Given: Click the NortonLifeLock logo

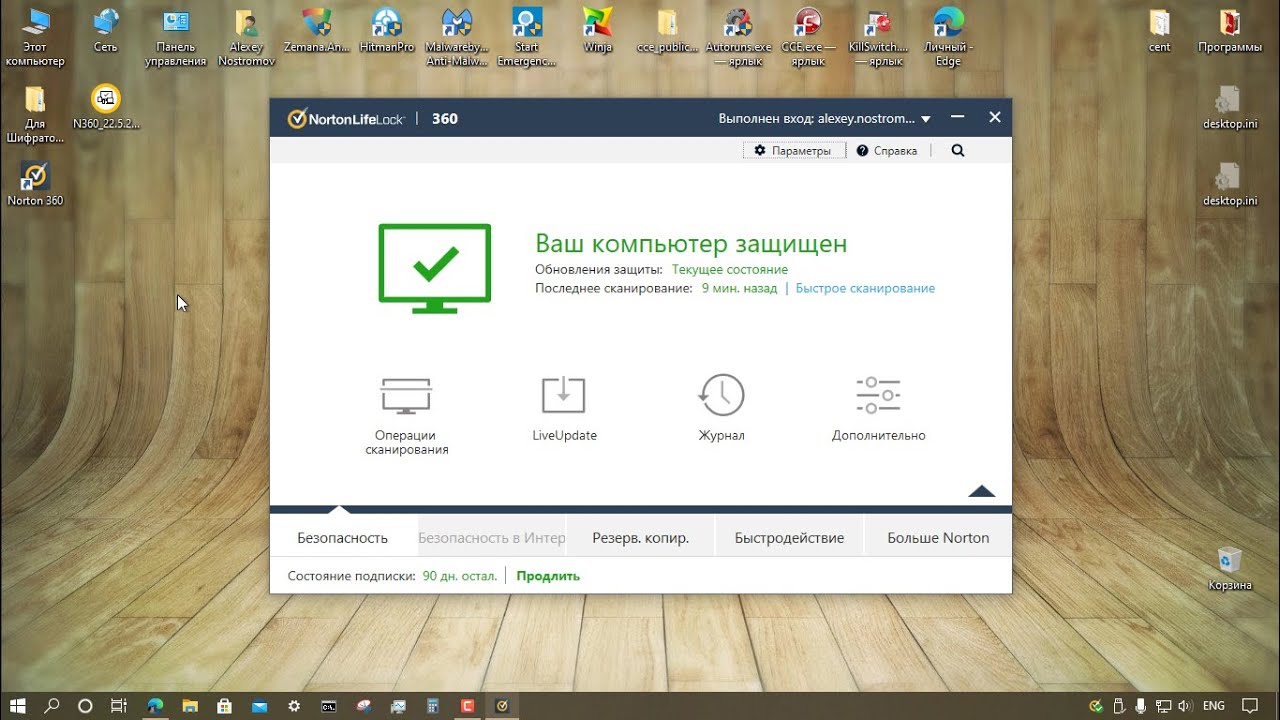Looking at the screenshot, I should (x=346, y=119).
